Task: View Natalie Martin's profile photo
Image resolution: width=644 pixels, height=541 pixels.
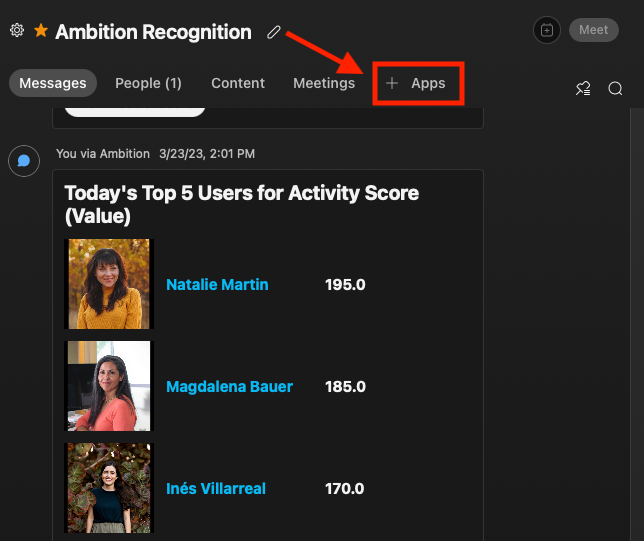Action: [108, 284]
